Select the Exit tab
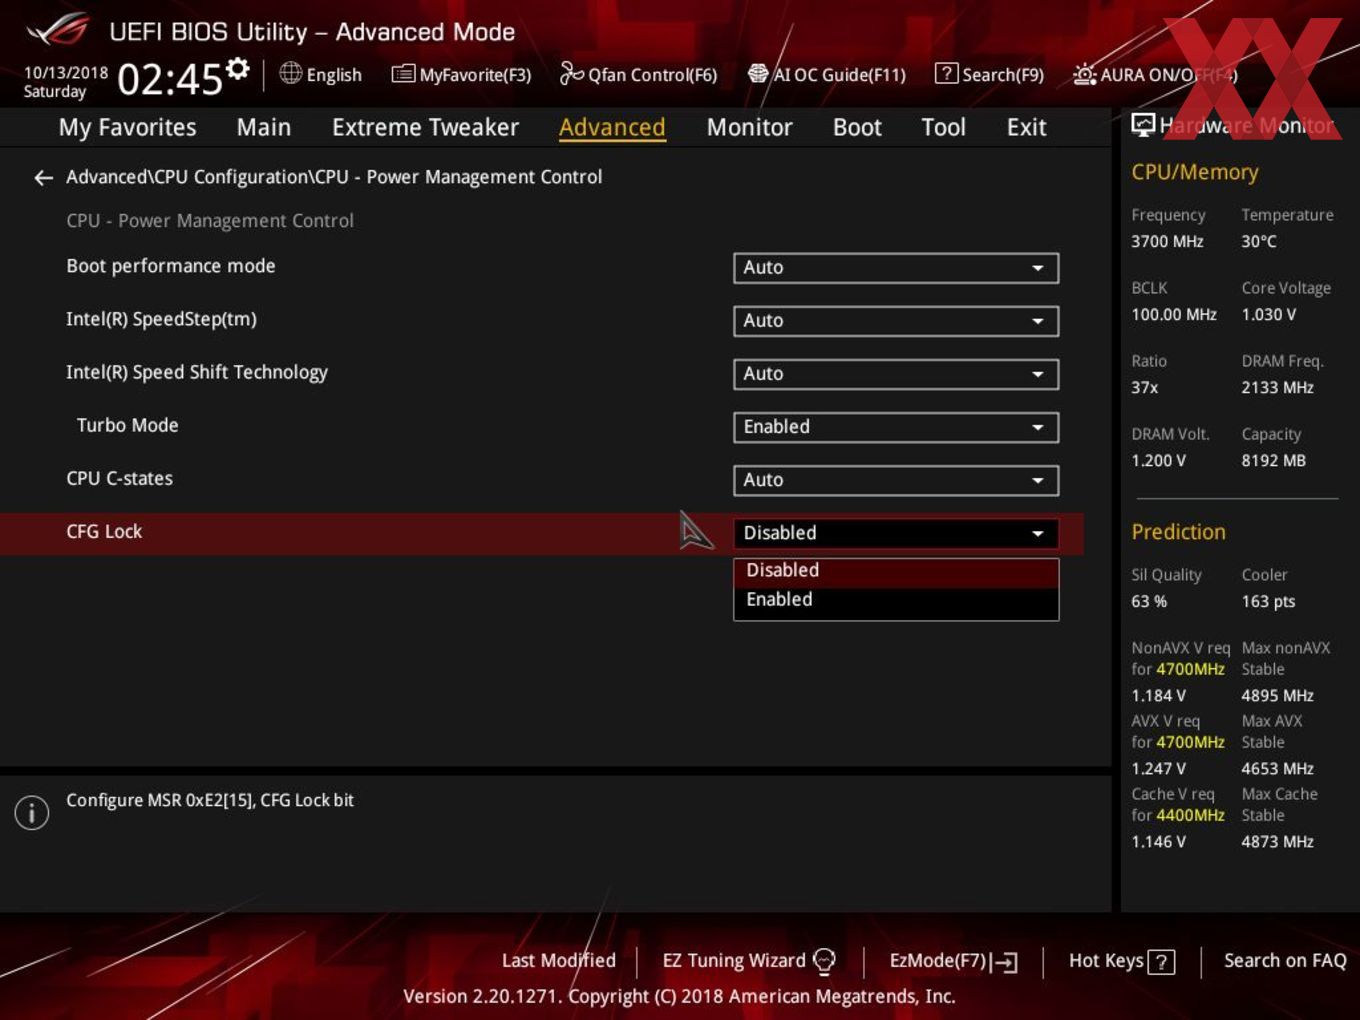The width and height of the screenshot is (1360, 1020). (x=1026, y=127)
